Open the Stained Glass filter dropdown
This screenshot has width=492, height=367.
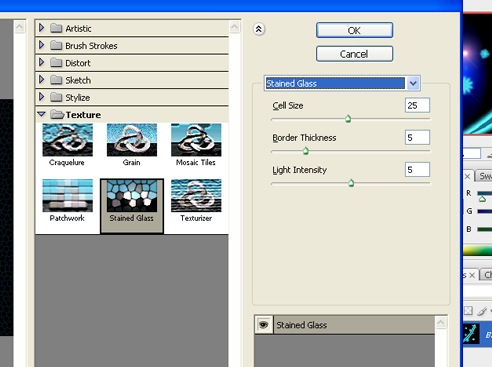click(x=413, y=83)
